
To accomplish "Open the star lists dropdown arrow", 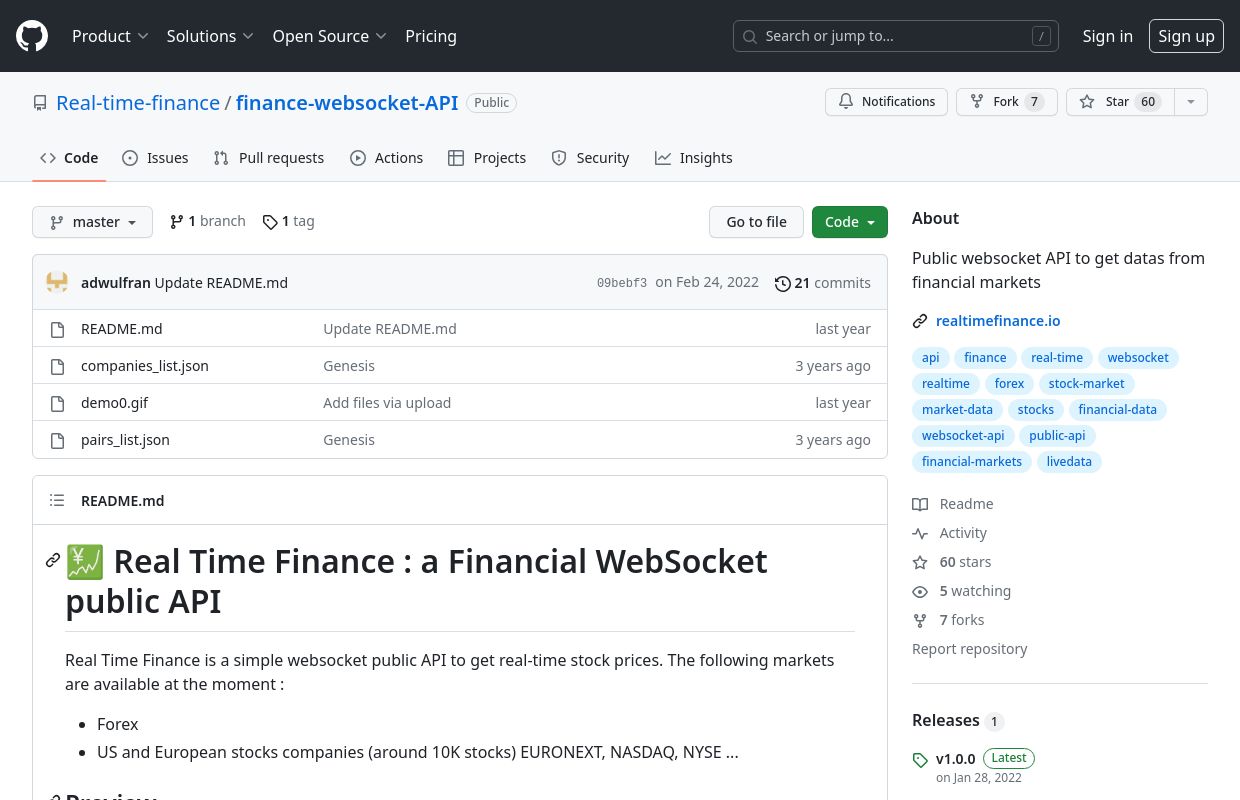I will point(1191,102).
